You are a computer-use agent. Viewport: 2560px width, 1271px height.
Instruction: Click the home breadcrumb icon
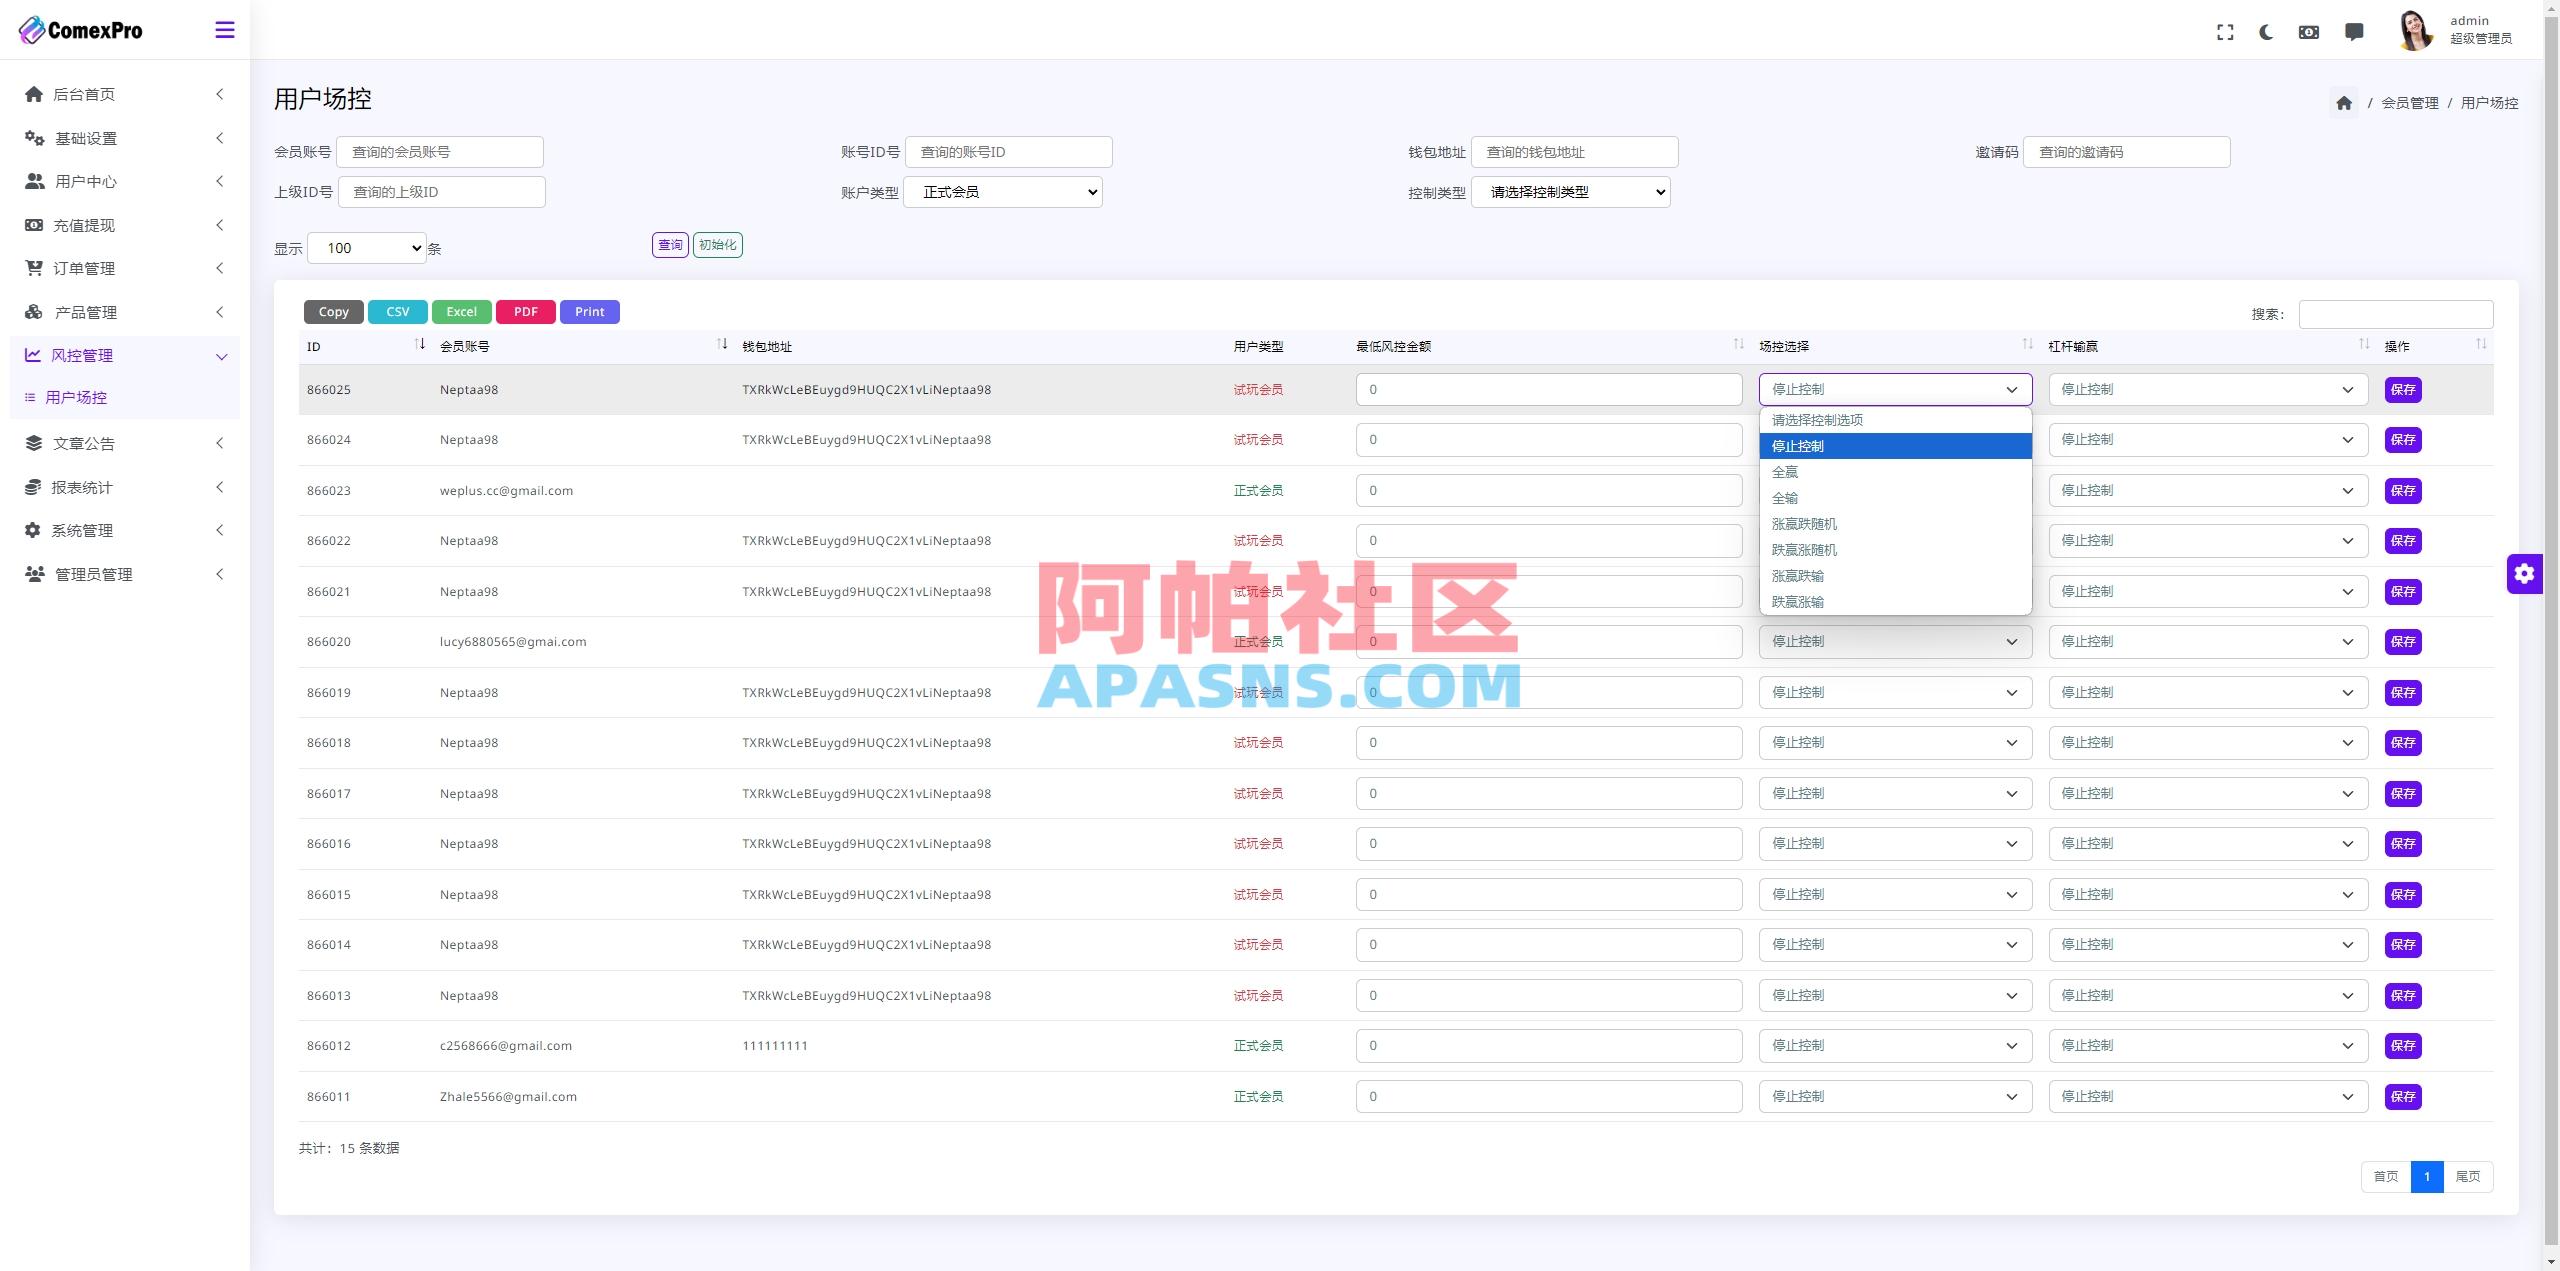[2344, 103]
